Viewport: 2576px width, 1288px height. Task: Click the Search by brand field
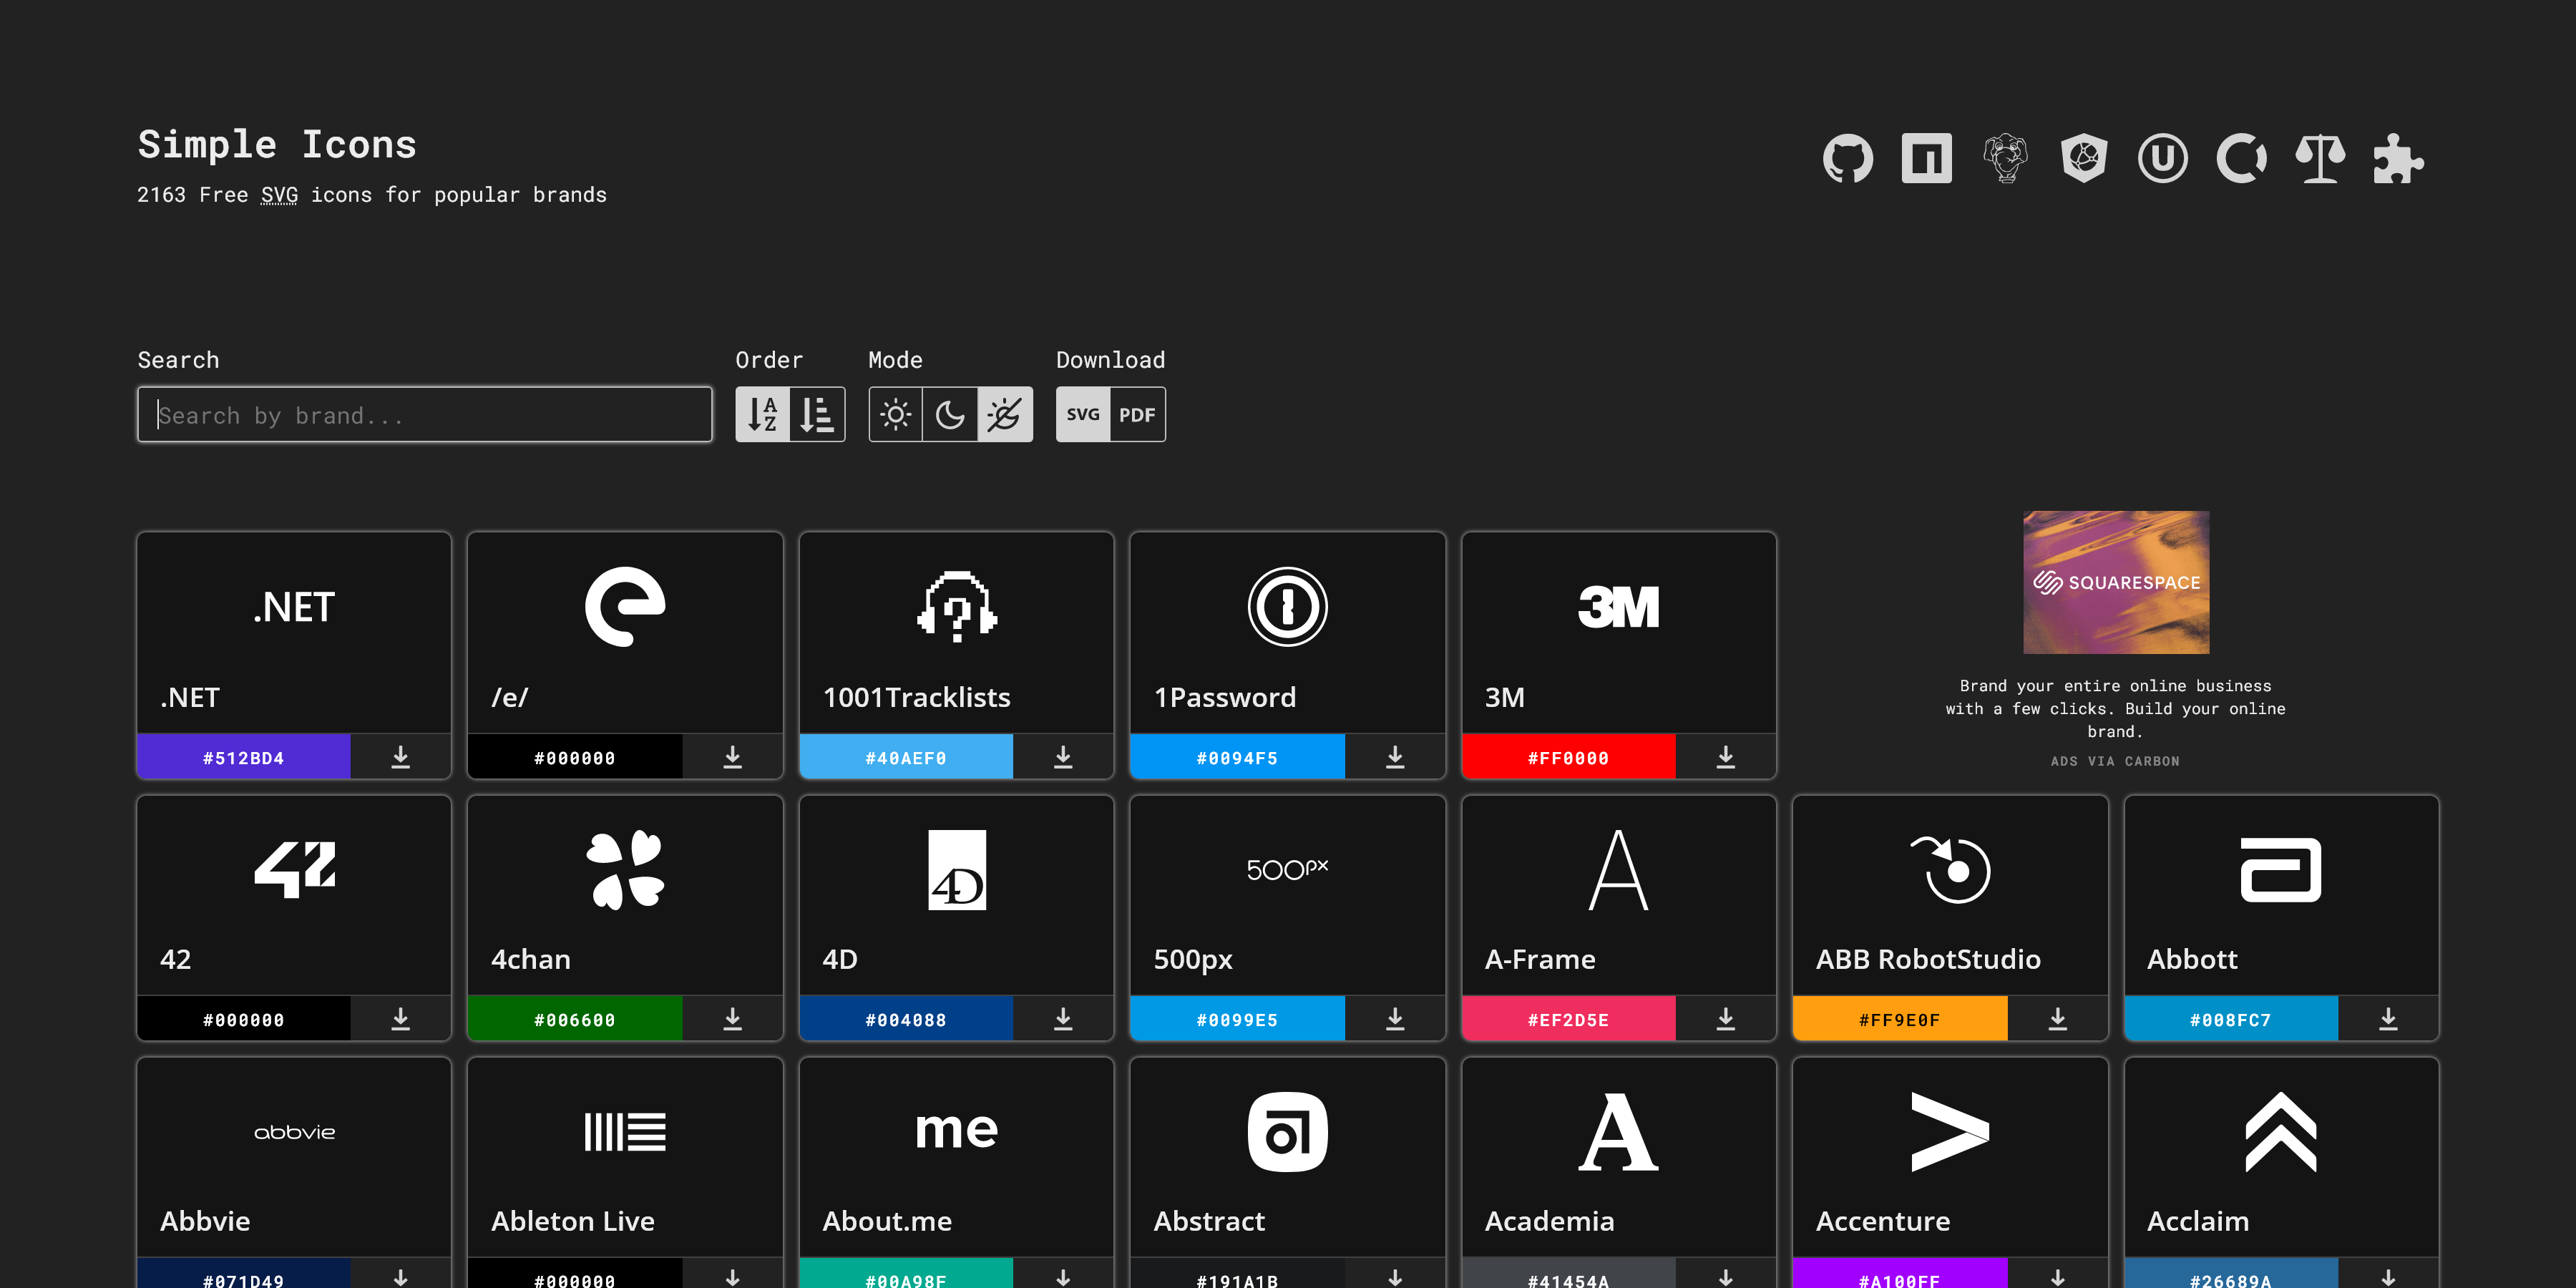point(425,414)
